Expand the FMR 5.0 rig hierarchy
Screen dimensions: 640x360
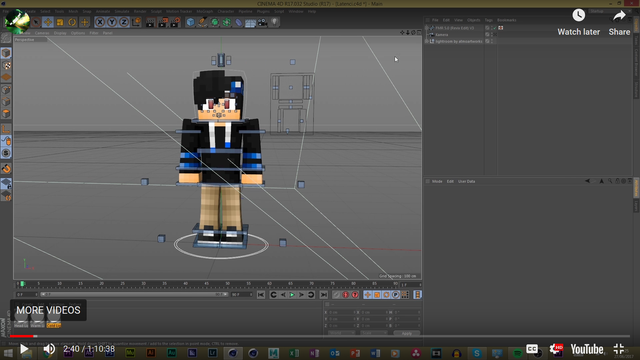coord(427,28)
